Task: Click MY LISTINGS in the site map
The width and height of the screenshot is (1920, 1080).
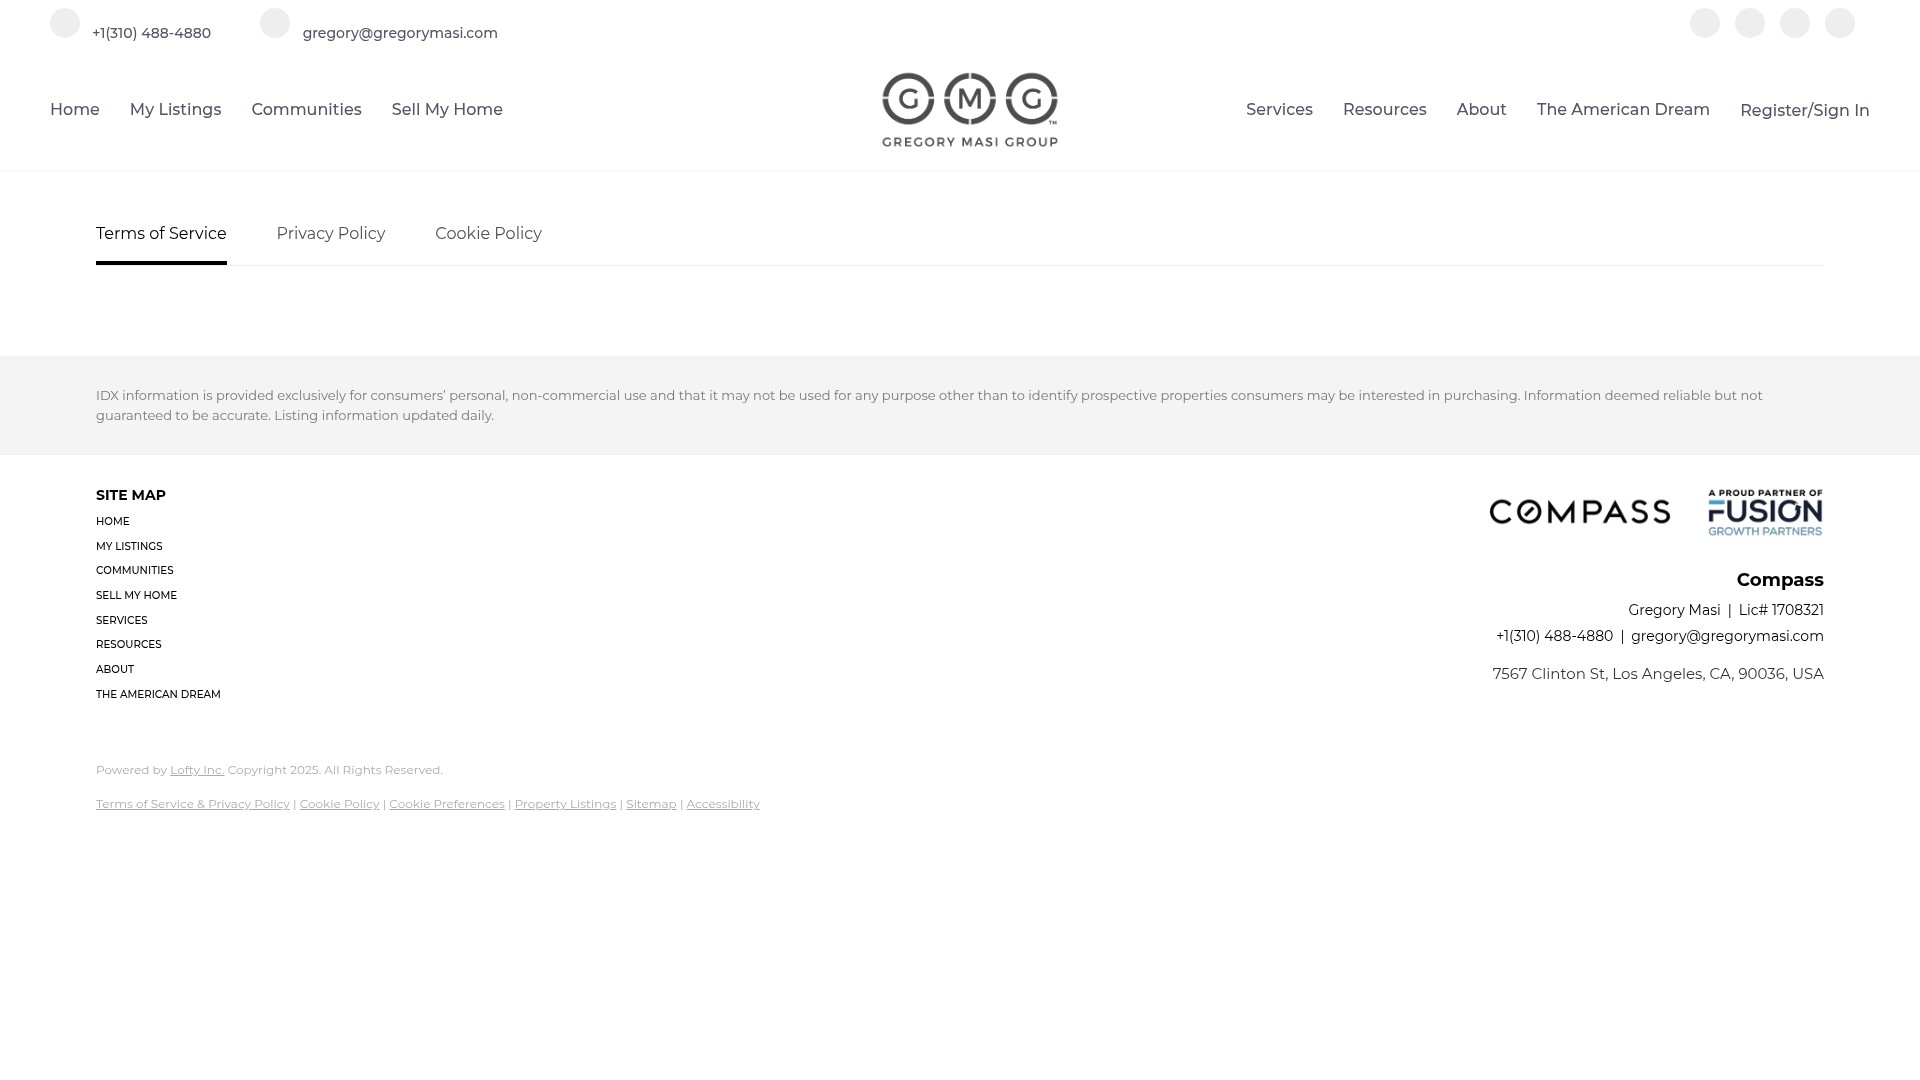Action: pos(129,547)
